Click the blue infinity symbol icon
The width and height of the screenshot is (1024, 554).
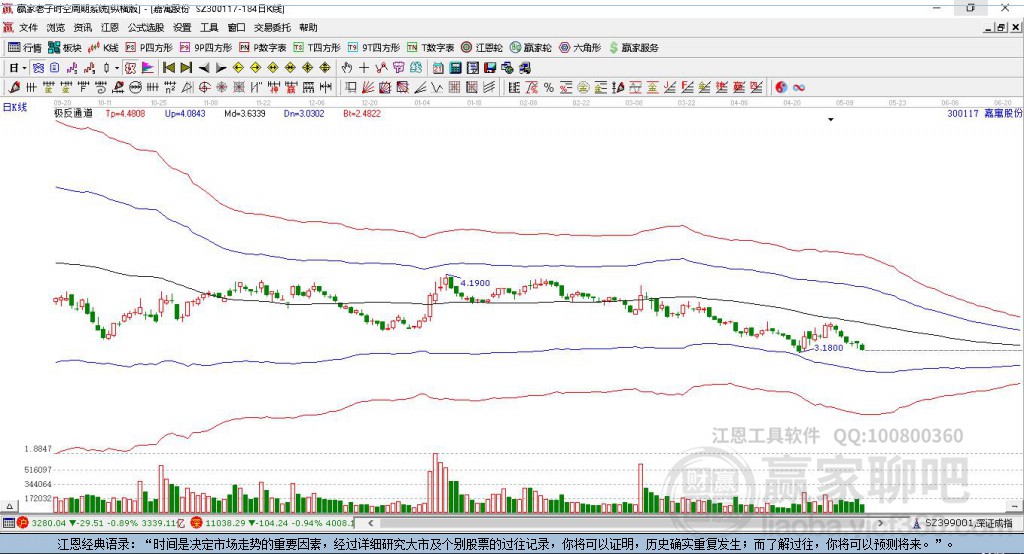pos(799,88)
